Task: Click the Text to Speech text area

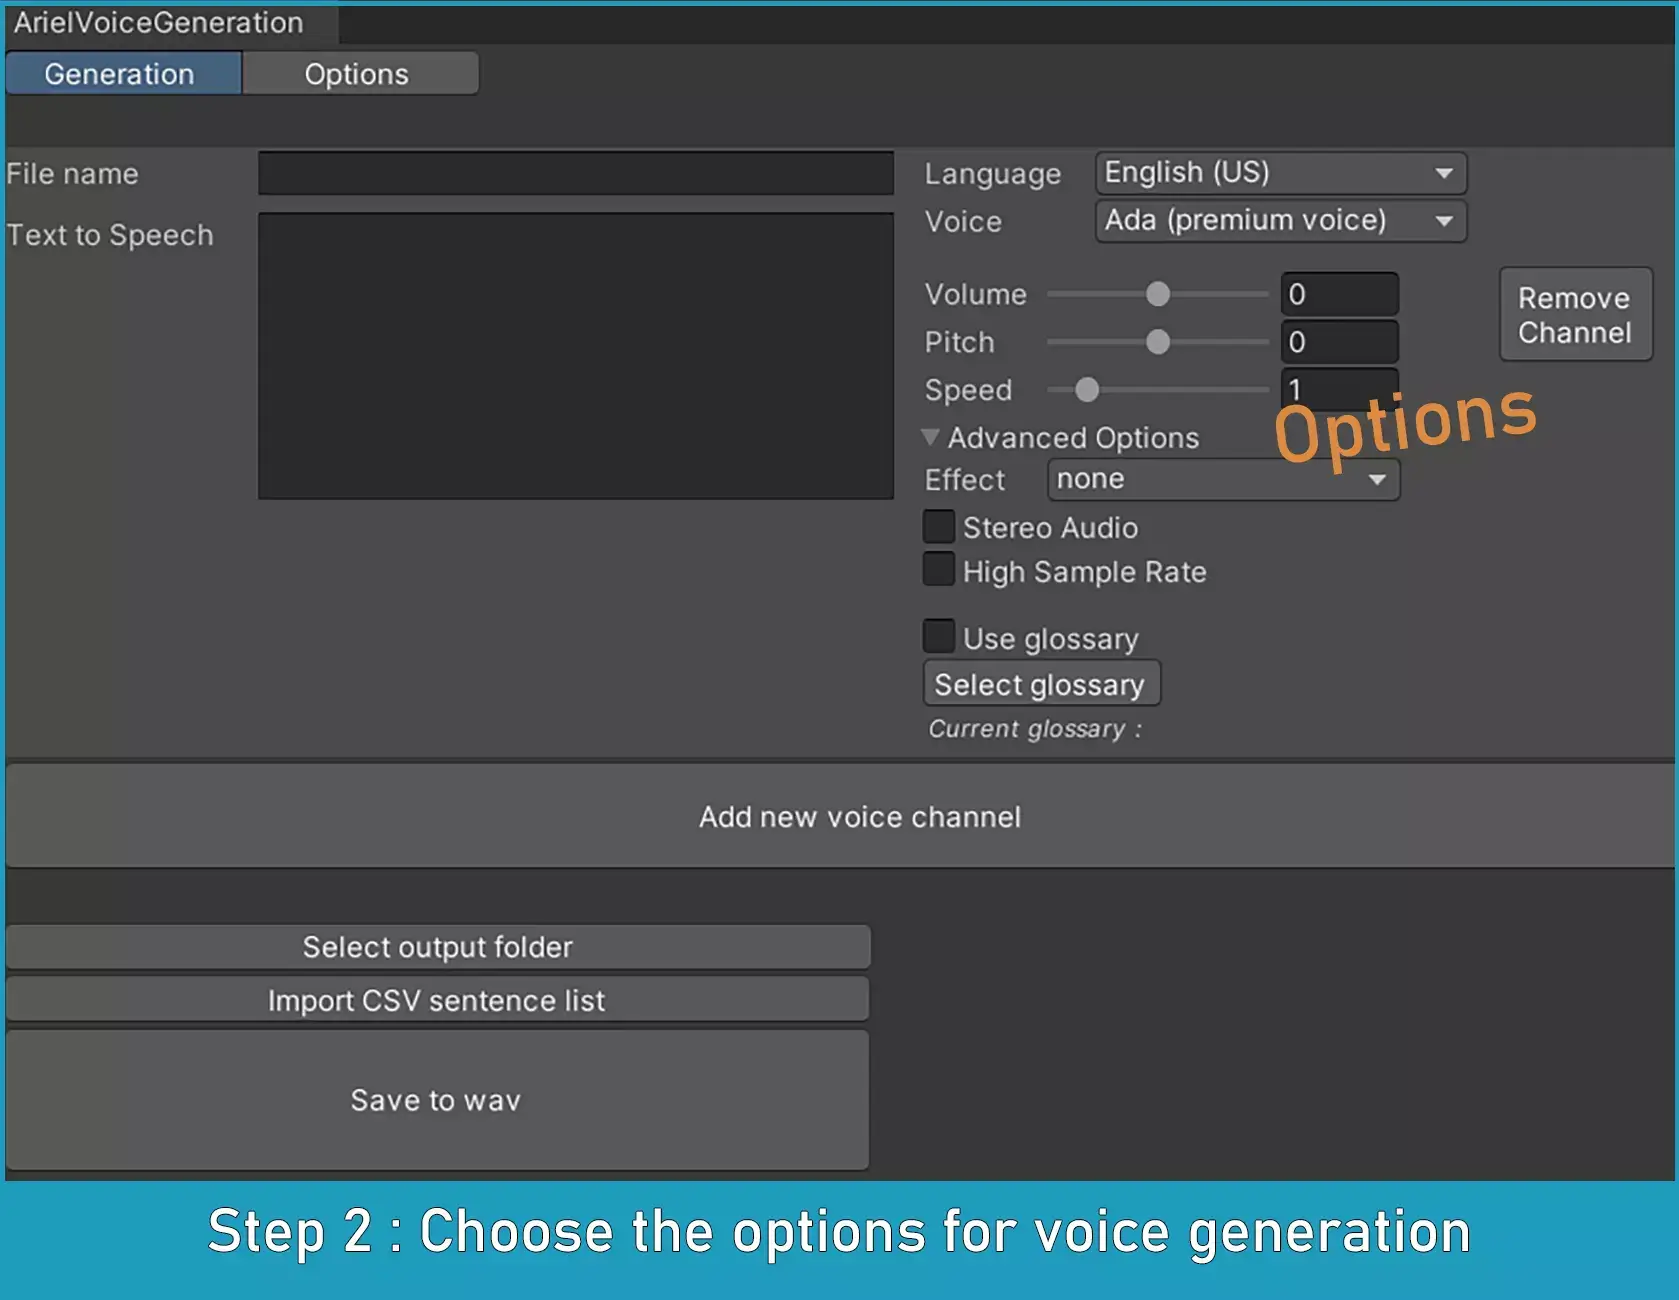Action: pyautogui.click(x=575, y=355)
